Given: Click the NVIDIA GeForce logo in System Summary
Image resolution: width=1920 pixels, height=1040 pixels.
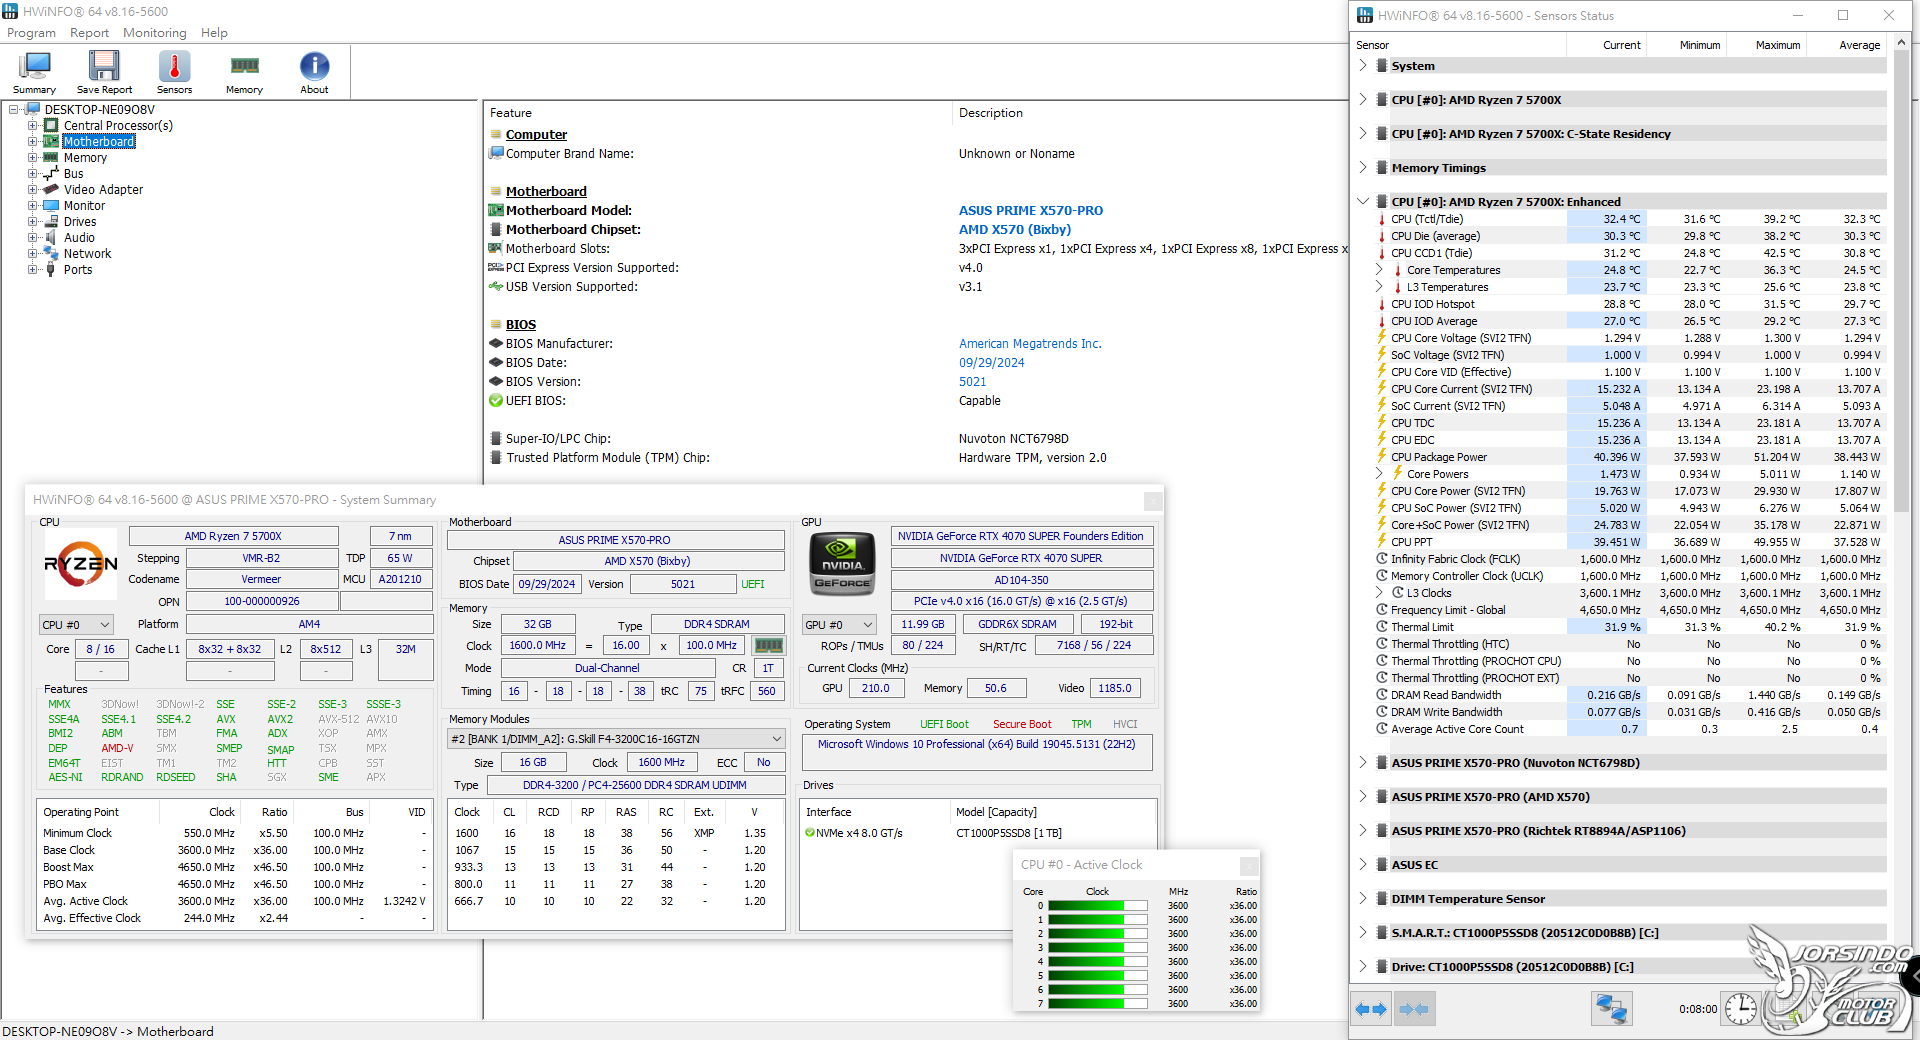Looking at the screenshot, I should (x=842, y=564).
